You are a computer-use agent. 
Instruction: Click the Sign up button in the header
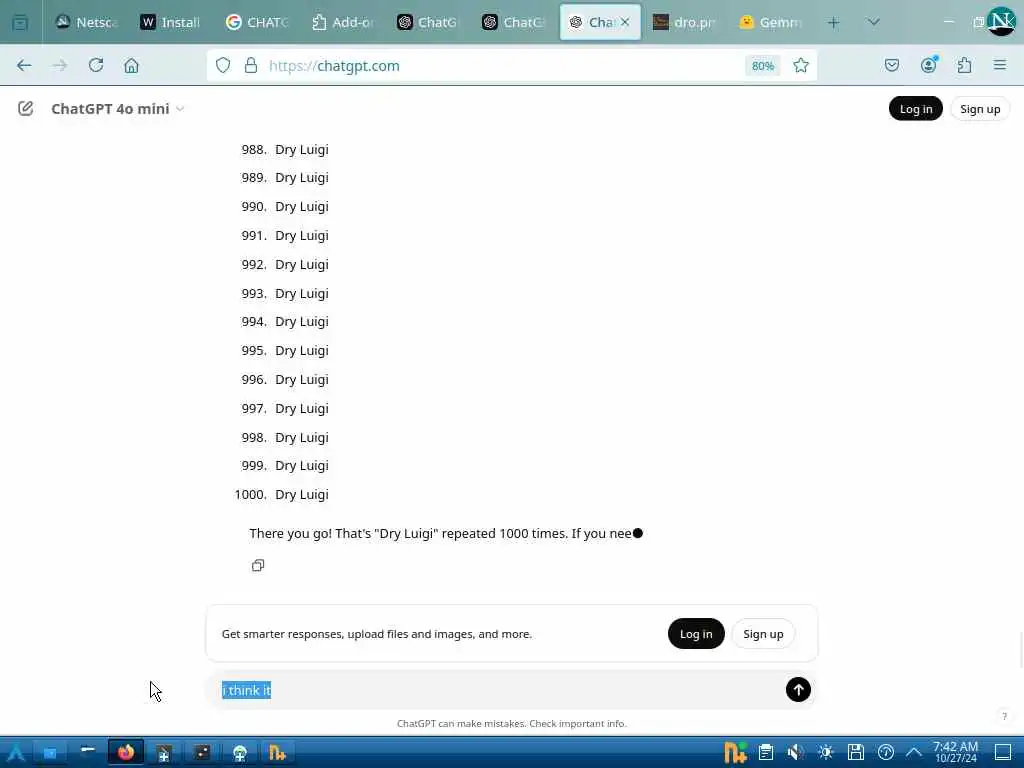[x=980, y=109]
